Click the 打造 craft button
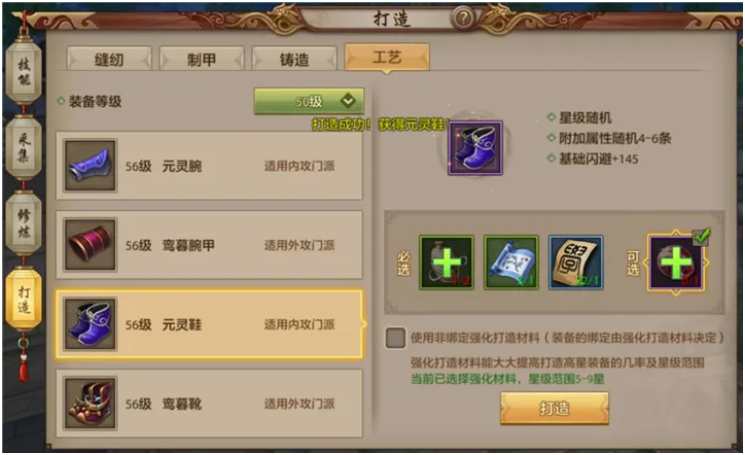745x455 pixels. click(554, 408)
